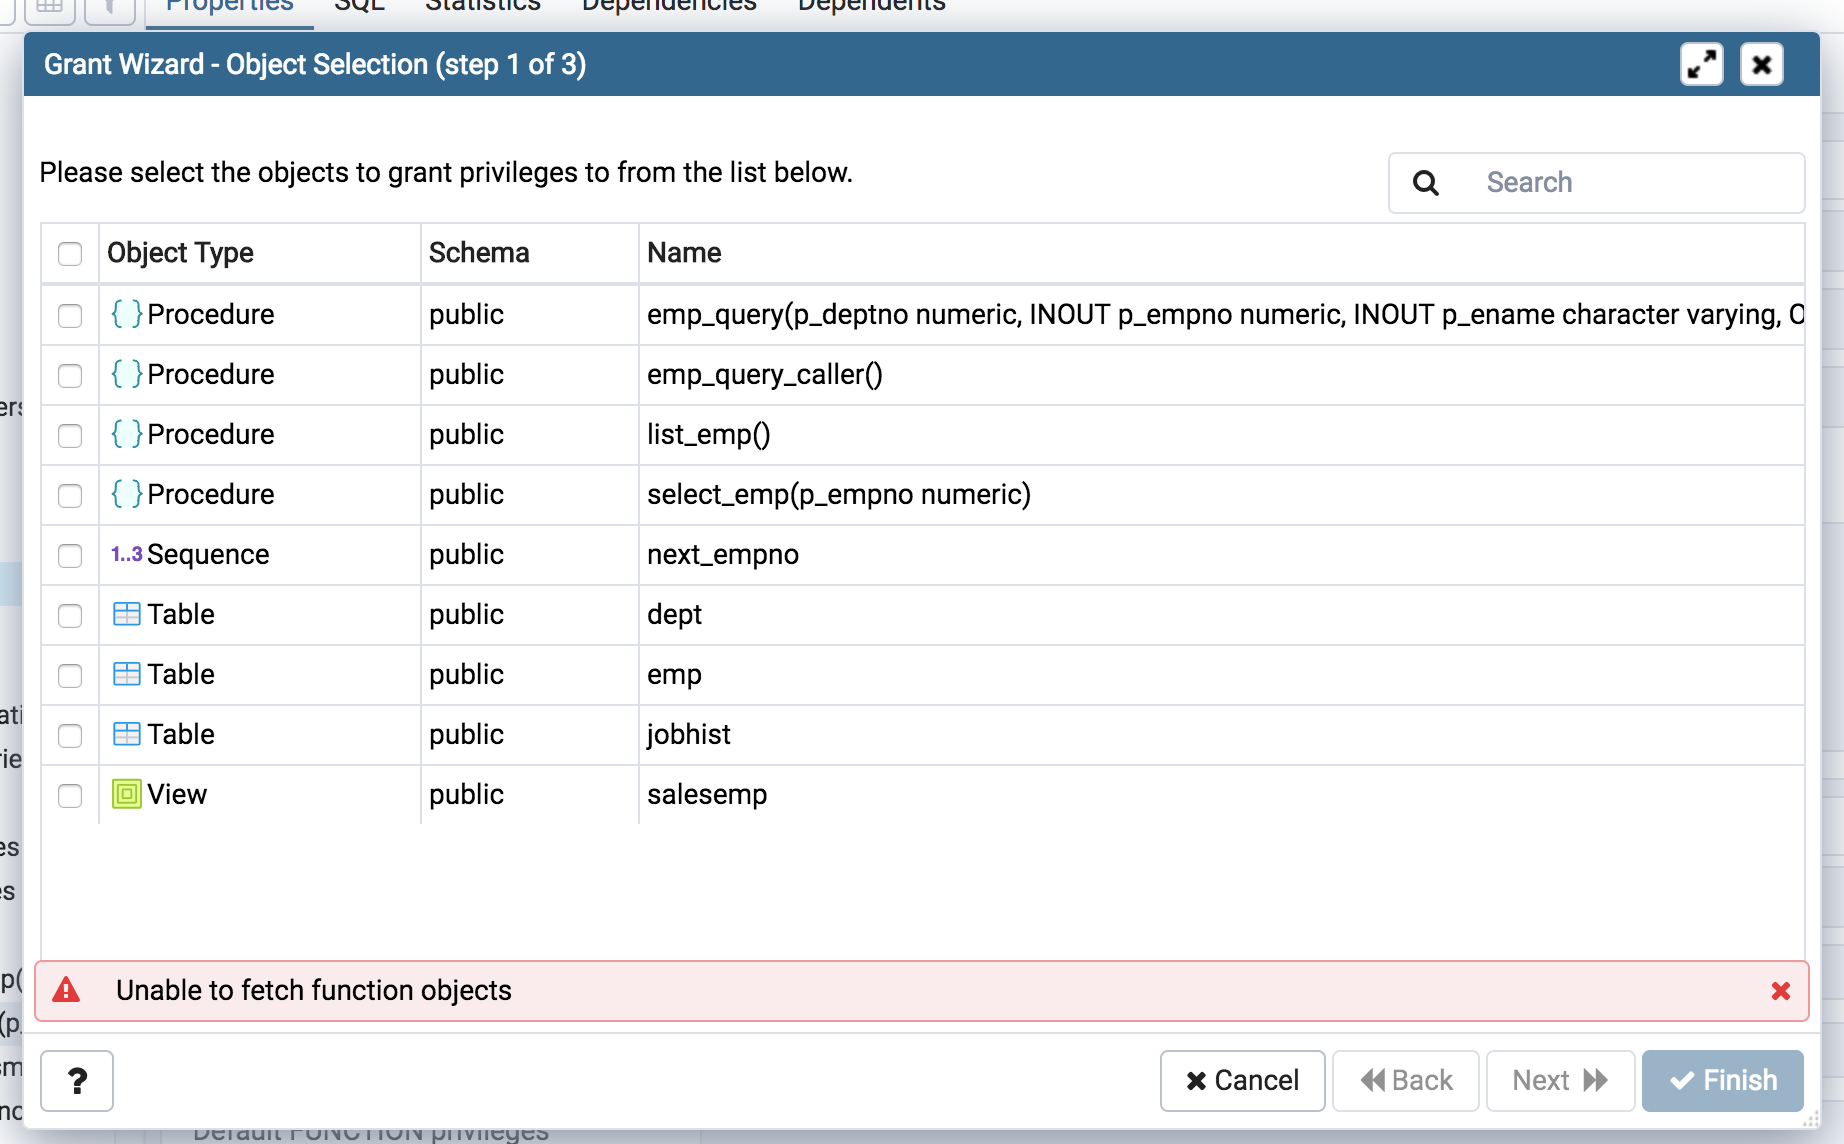Click the red warning triangle icon
Viewport: 1844px width, 1144px height.
(x=66, y=991)
